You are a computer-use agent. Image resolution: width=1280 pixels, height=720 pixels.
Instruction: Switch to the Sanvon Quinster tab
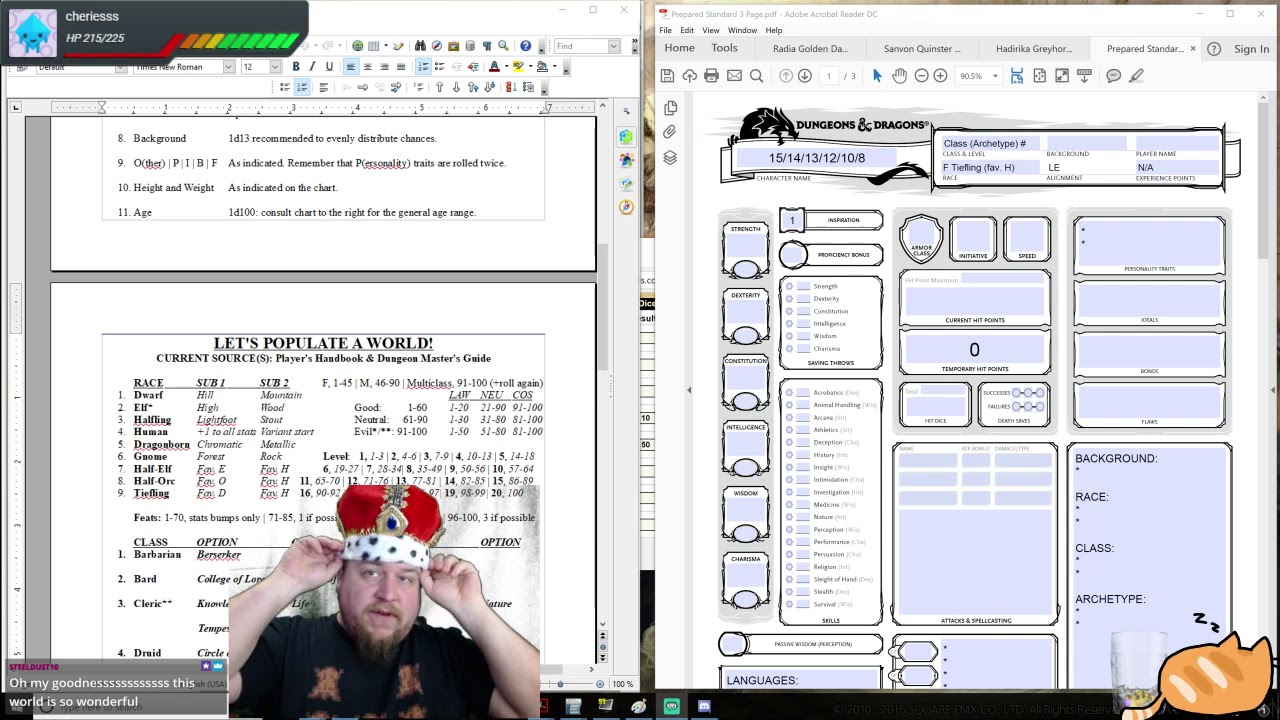pyautogui.click(x=922, y=48)
